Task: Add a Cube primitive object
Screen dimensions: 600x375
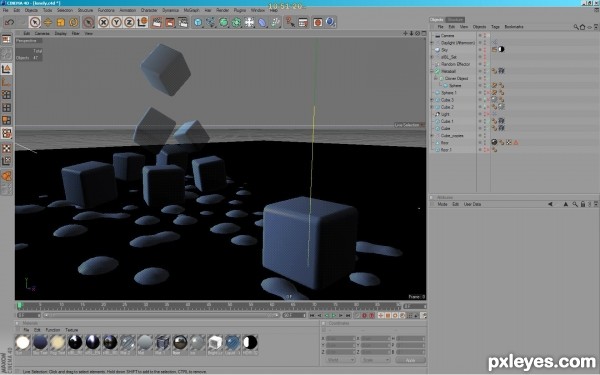Action: pos(198,22)
